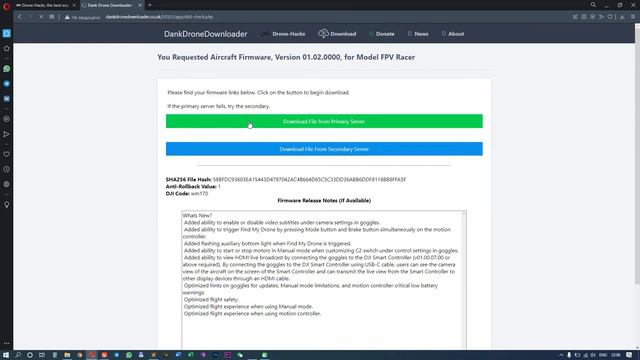This screenshot has width=640, height=360.
Task: Open WhatsApp in the Opera sidebar
Action: pyautogui.click(x=7, y=69)
